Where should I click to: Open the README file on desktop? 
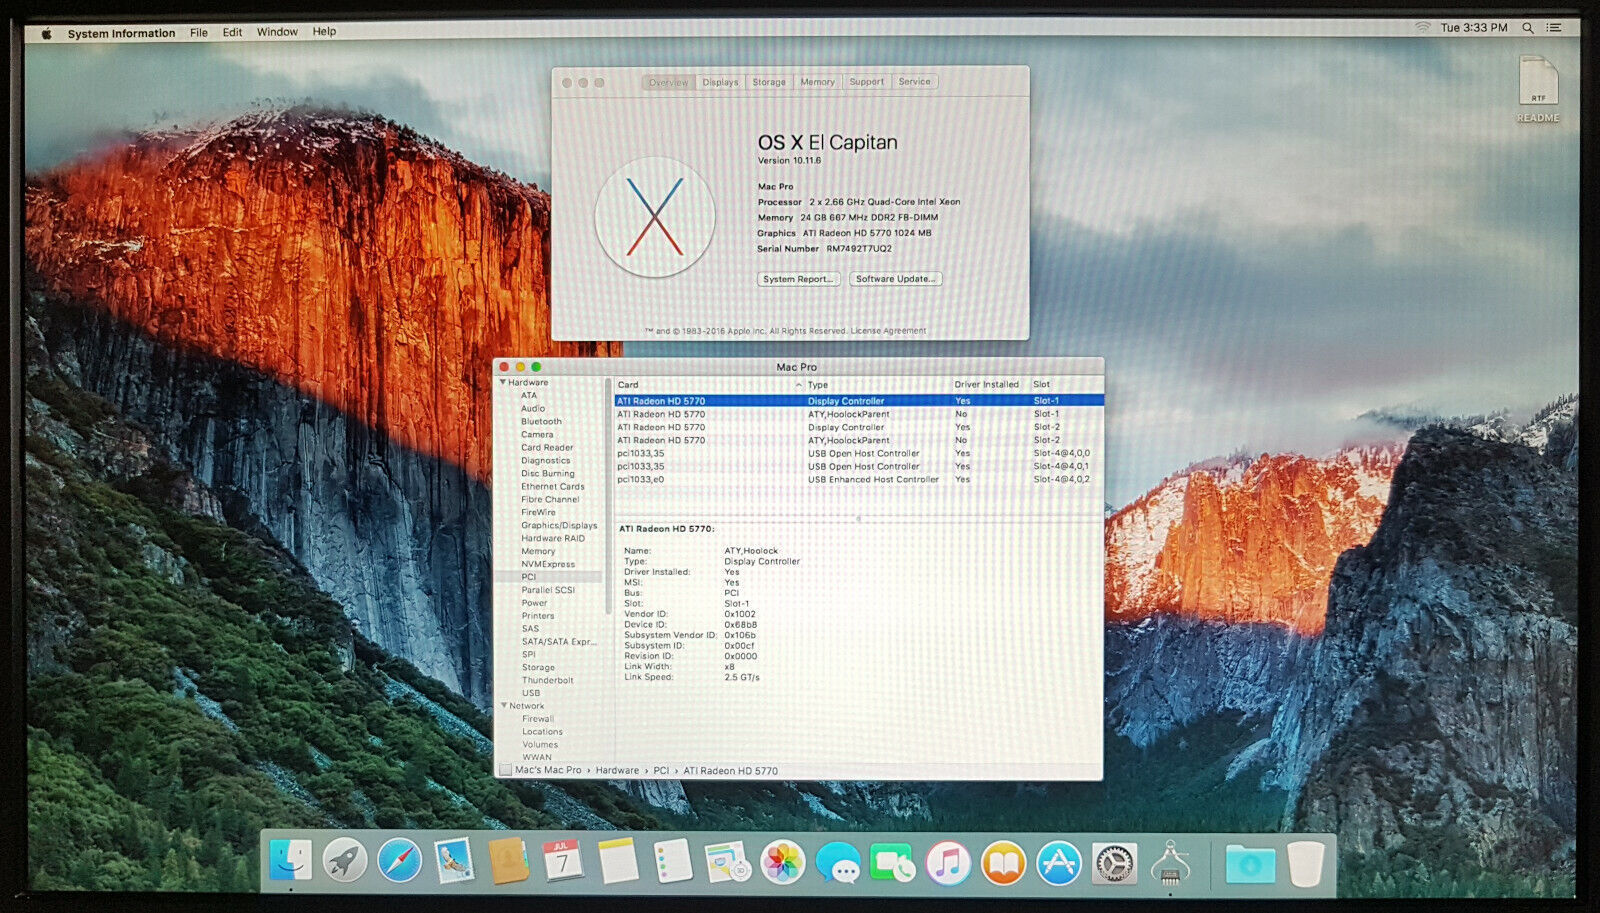tap(1538, 90)
